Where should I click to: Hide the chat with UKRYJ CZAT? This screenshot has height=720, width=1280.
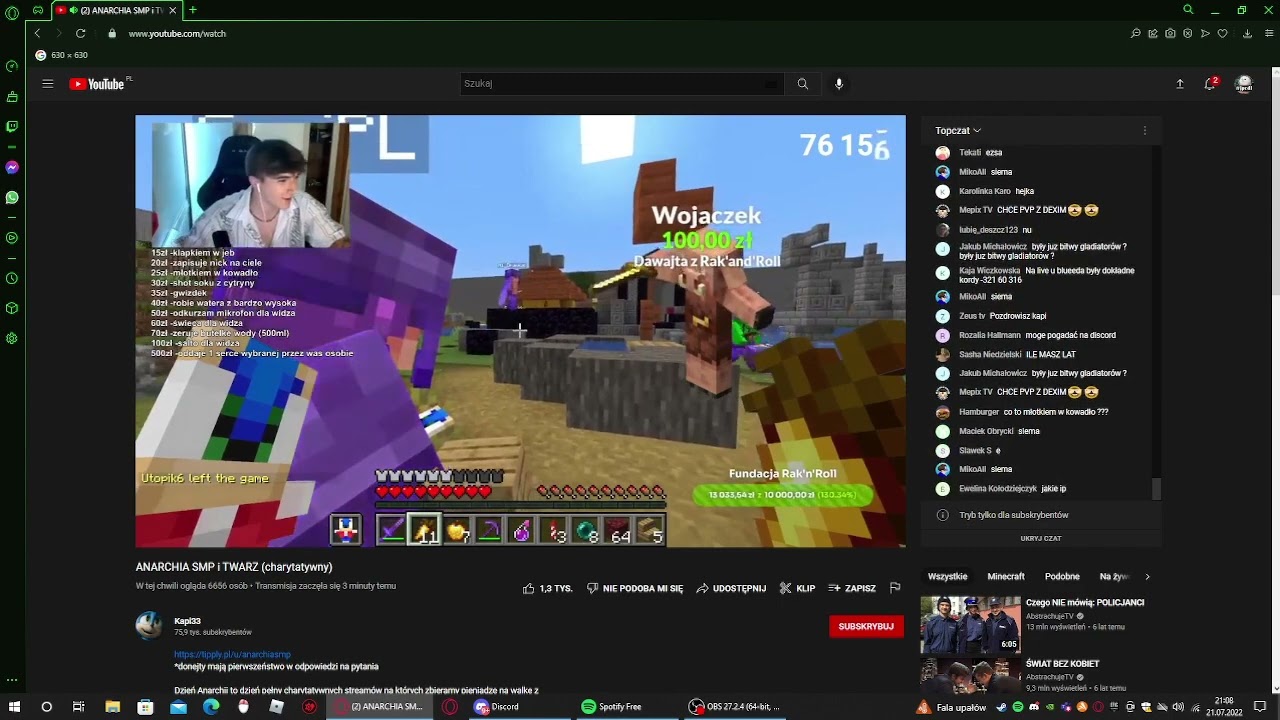coord(1041,538)
